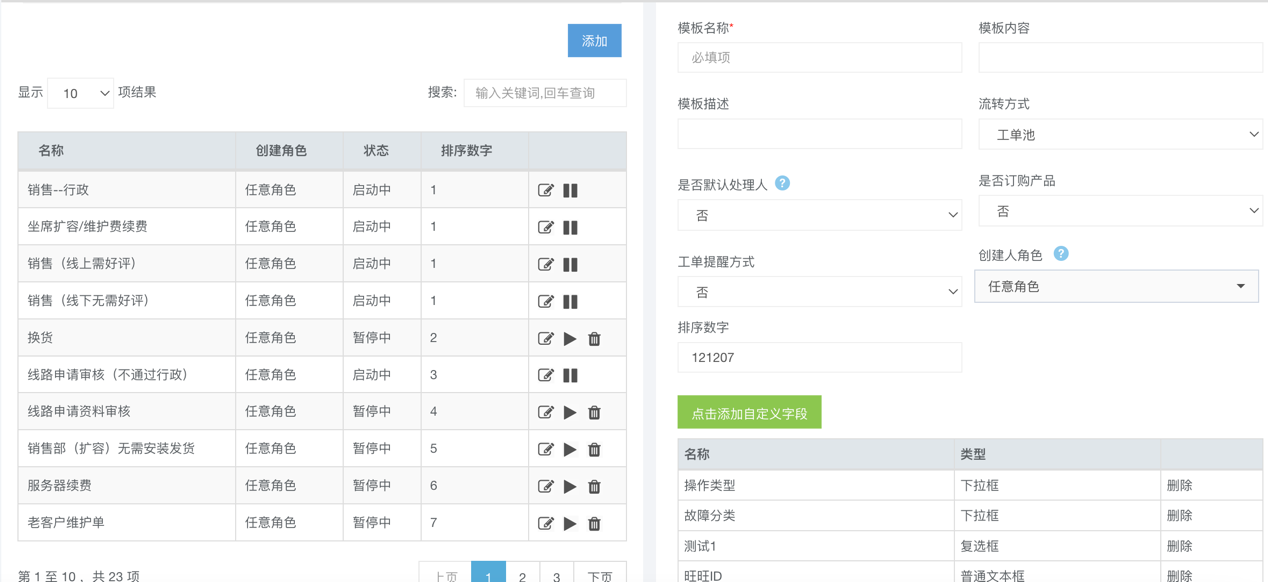1268x582 pixels.
Task: Delete the 换货 template row
Action: tap(594, 338)
